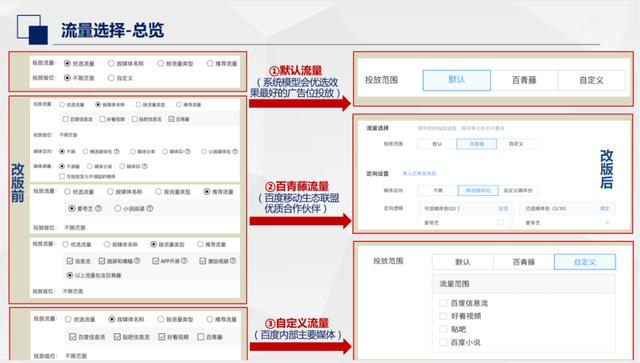The image size is (640, 363).
Task: Click the question-mark icon beside 激励视频
Action: pyautogui.click(x=233, y=261)
